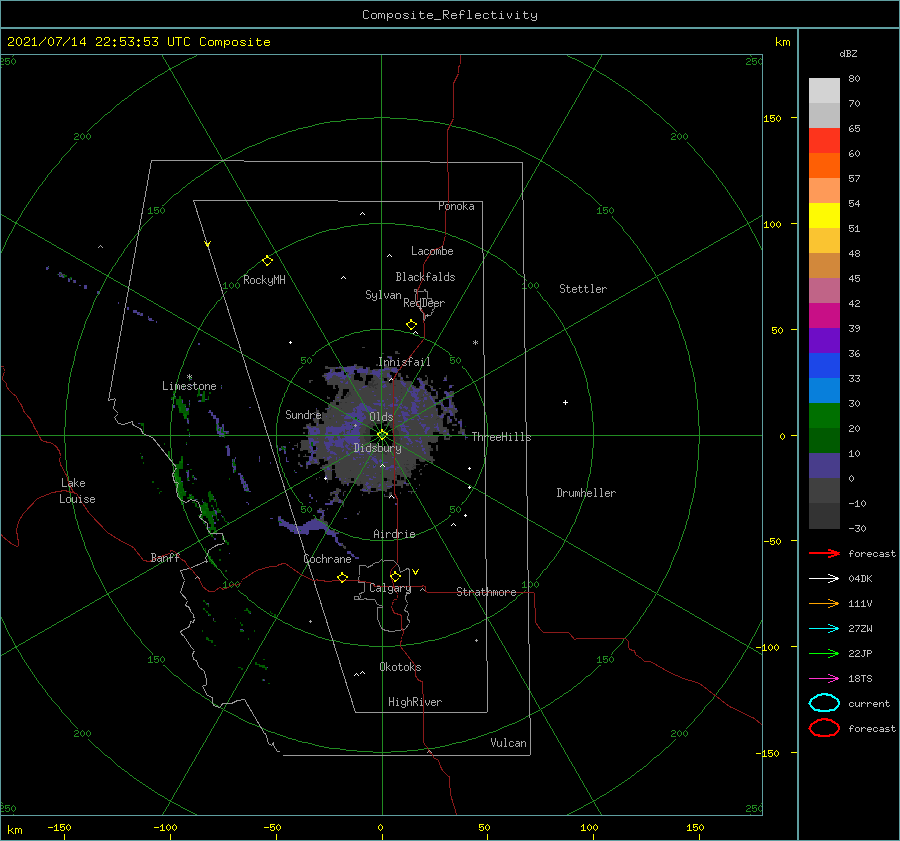Click the cyan 27ZW arrow icon
This screenshot has width=900, height=841.
click(x=824, y=628)
